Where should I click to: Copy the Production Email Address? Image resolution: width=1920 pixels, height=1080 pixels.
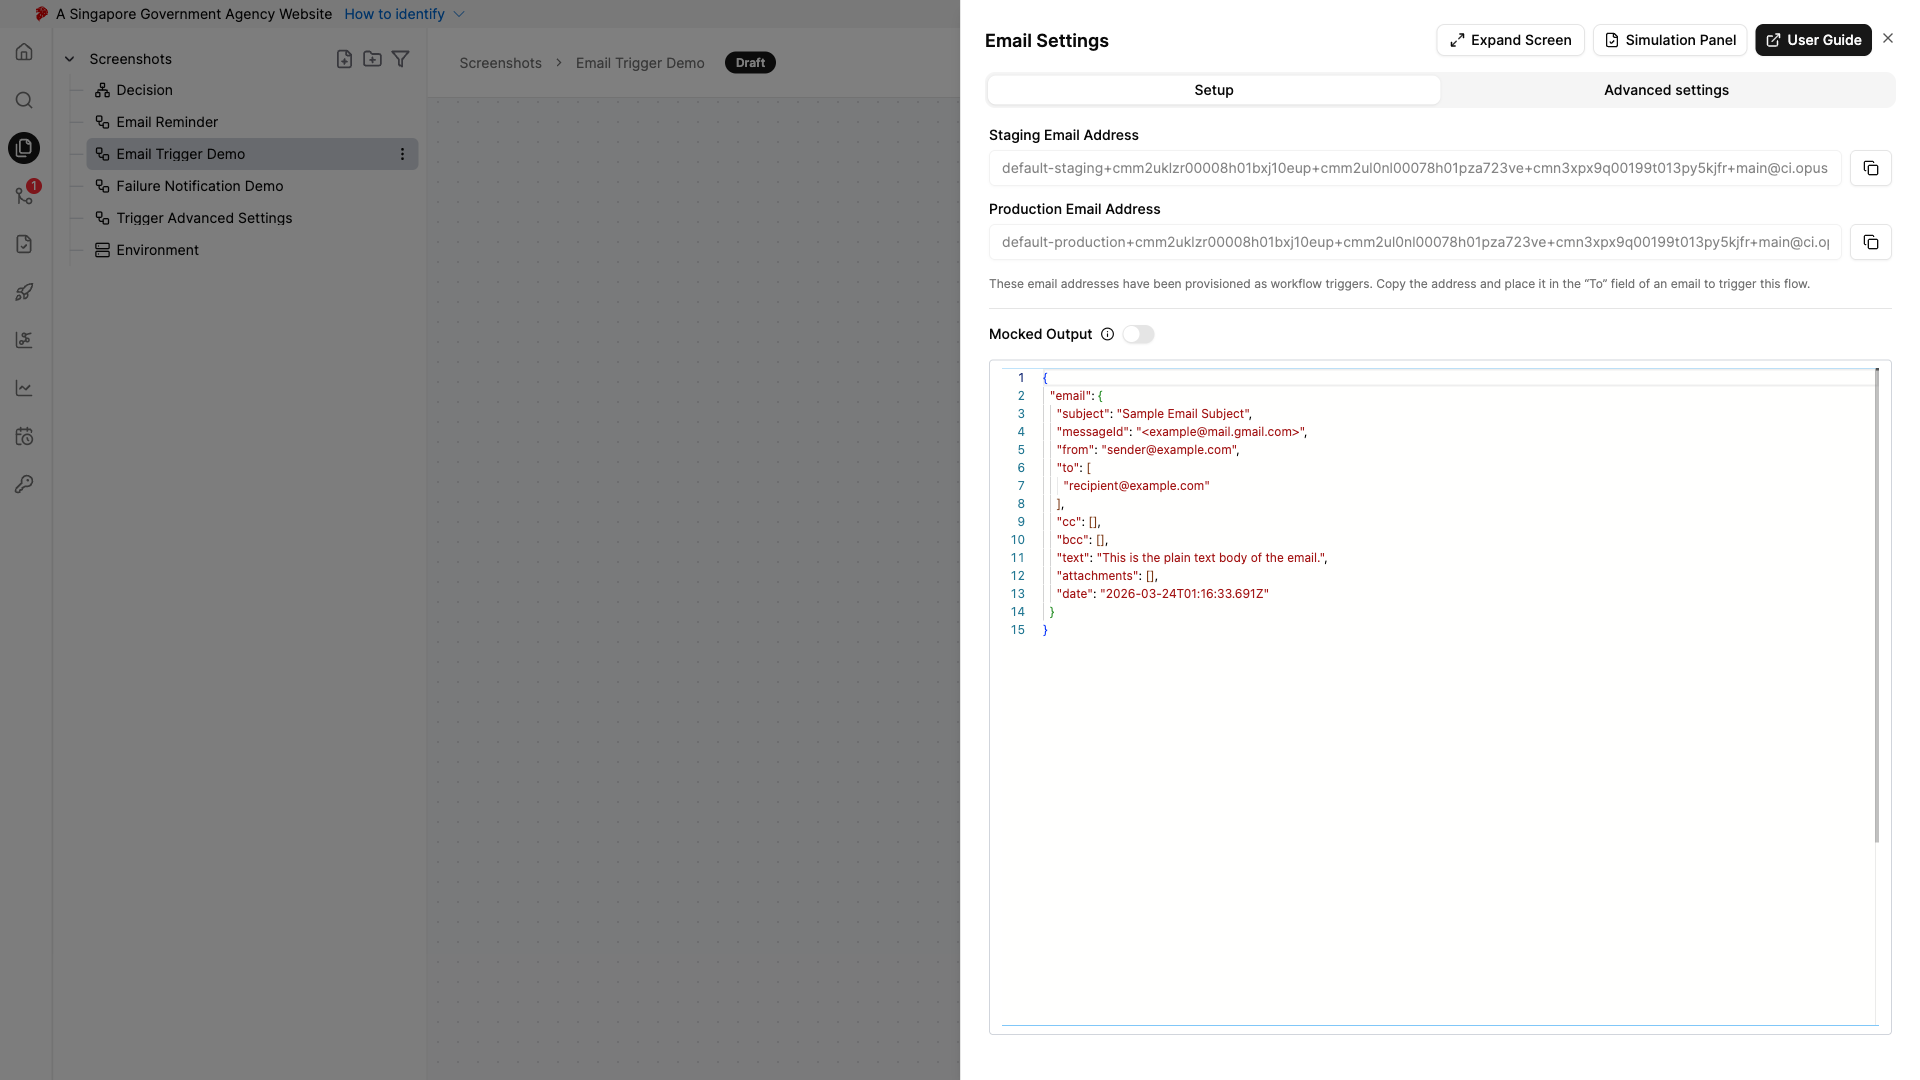1870,242
